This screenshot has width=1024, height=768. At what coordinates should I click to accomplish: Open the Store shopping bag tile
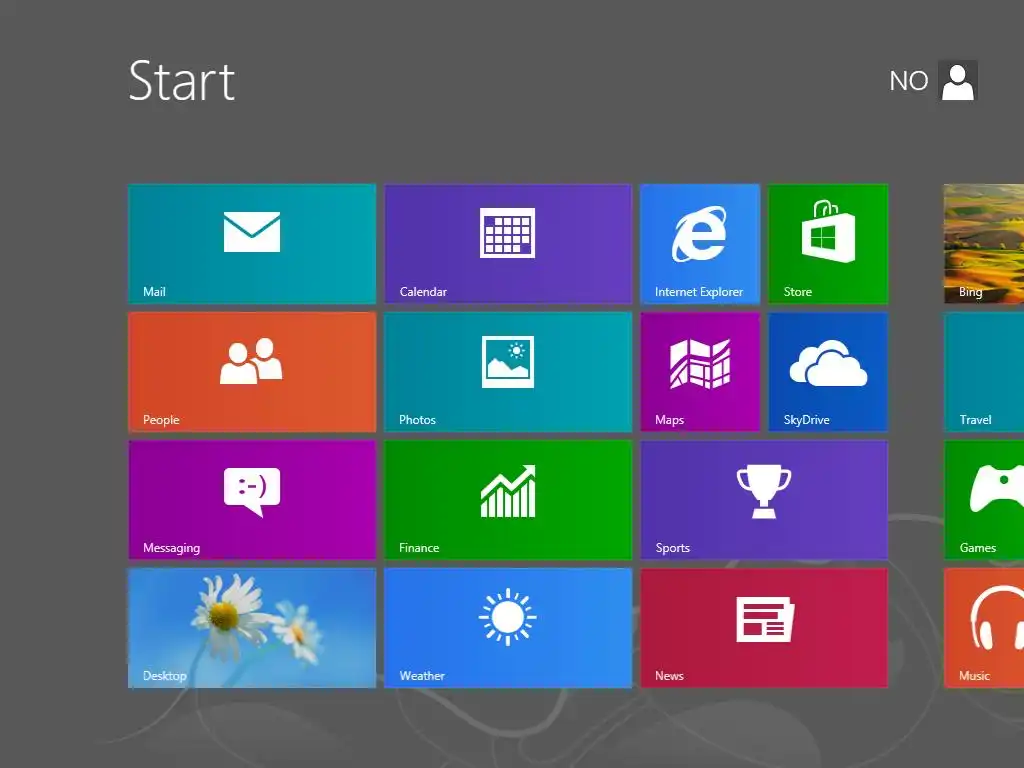click(x=827, y=244)
